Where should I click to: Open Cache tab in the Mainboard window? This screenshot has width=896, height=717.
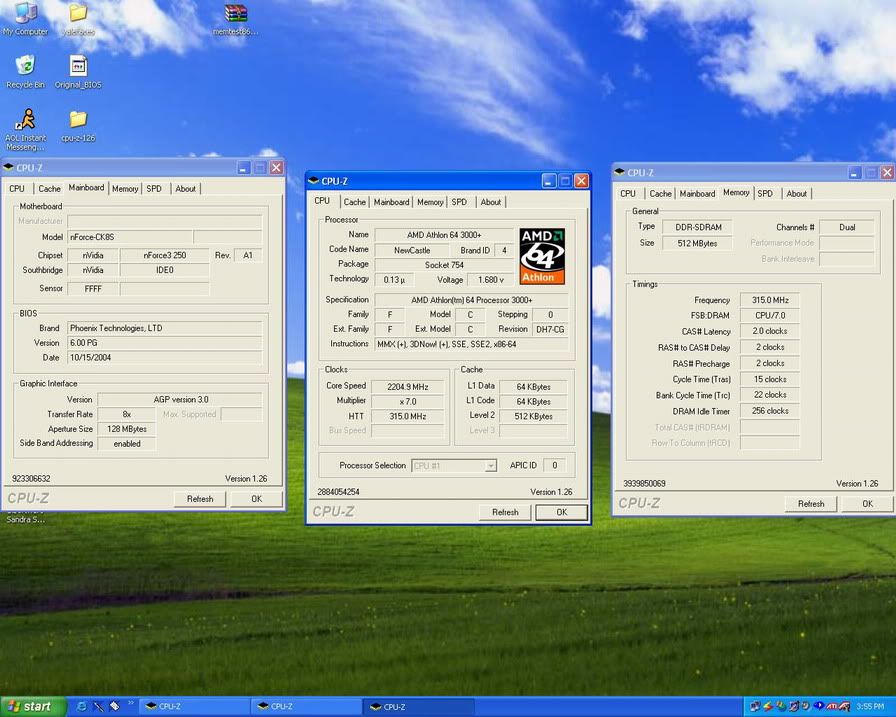[x=49, y=189]
